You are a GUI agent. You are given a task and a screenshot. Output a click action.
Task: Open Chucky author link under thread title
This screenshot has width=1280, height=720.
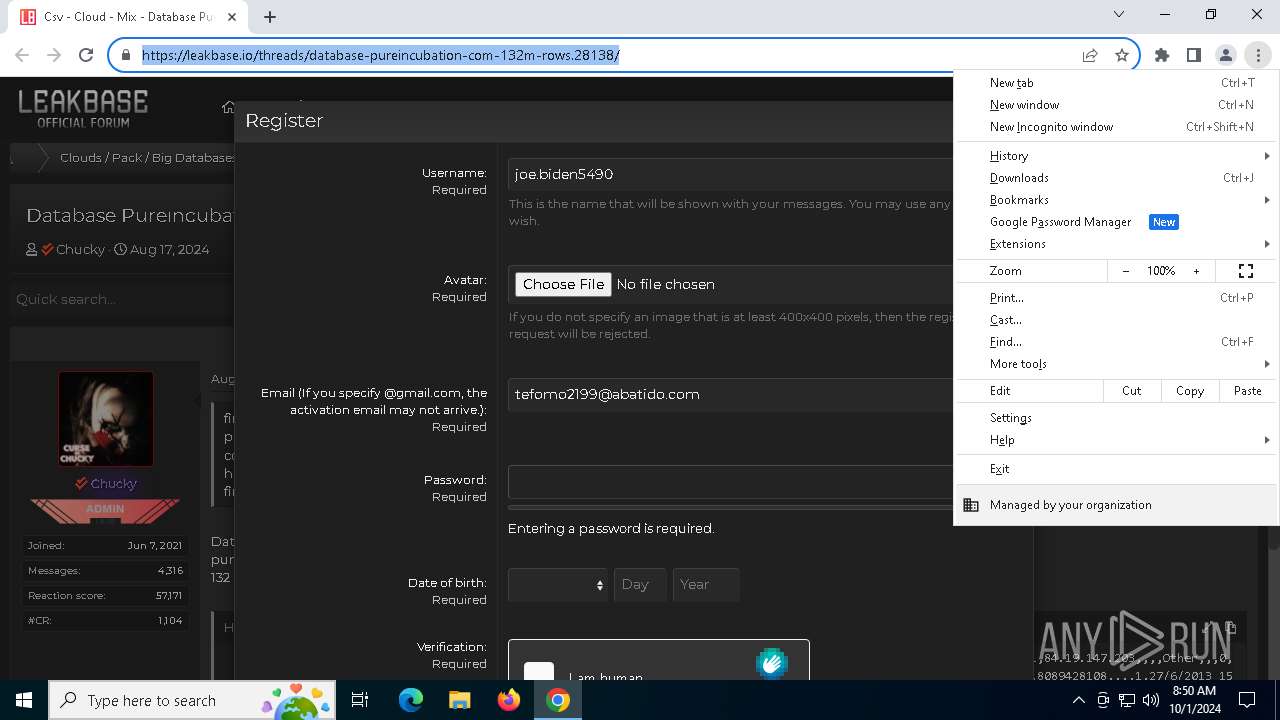(81, 249)
